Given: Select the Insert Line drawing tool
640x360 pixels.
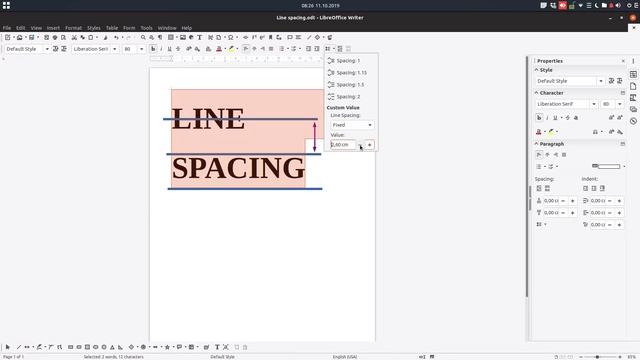Looking at the screenshot, I should tap(18, 347).
